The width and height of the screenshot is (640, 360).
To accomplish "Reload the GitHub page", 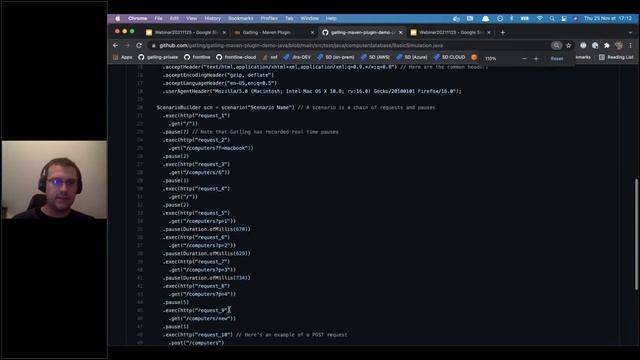I will click(x=139, y=45).
